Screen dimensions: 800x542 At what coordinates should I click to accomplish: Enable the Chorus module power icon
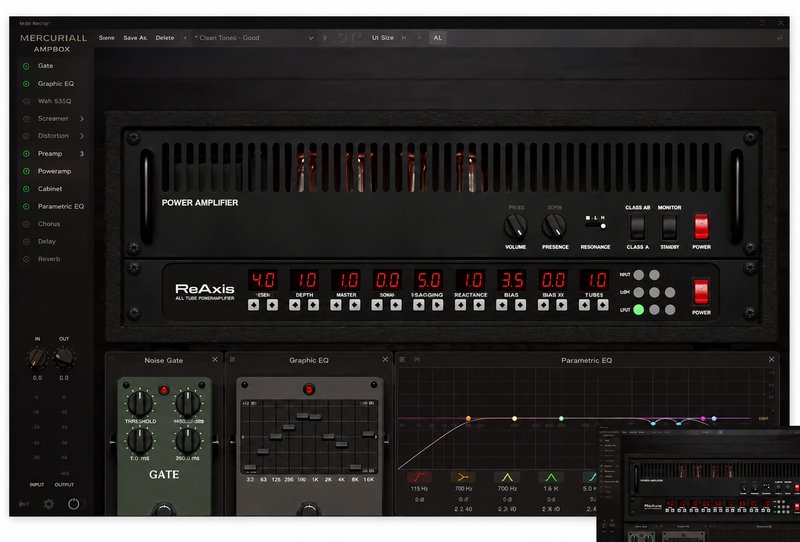tap(26, 224)
